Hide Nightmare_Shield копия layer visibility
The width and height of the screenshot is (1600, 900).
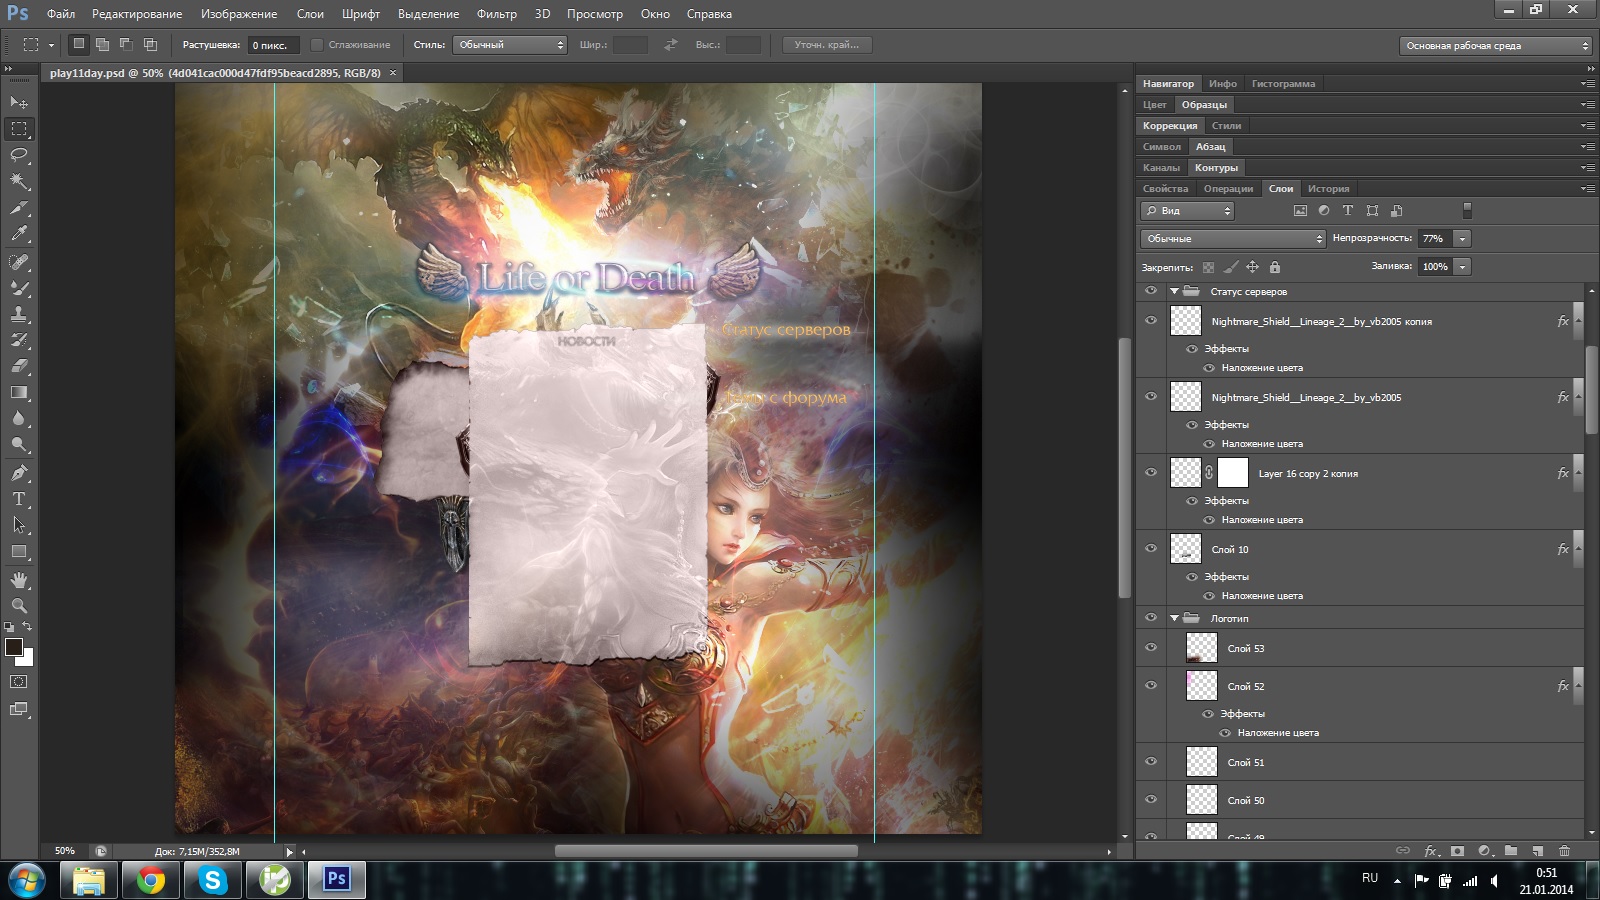pos(1151,321)
